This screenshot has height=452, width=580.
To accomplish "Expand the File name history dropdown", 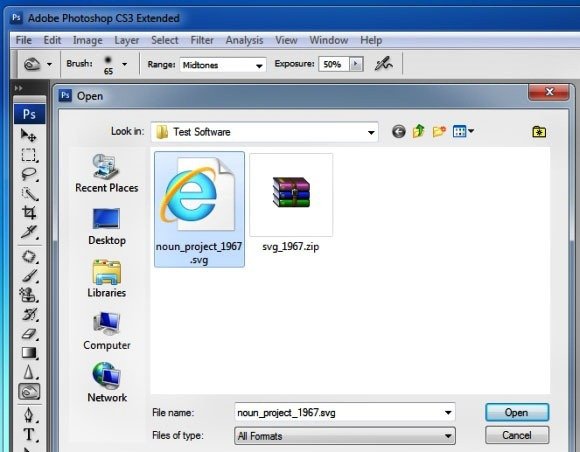I will click(x=448, y=412).
